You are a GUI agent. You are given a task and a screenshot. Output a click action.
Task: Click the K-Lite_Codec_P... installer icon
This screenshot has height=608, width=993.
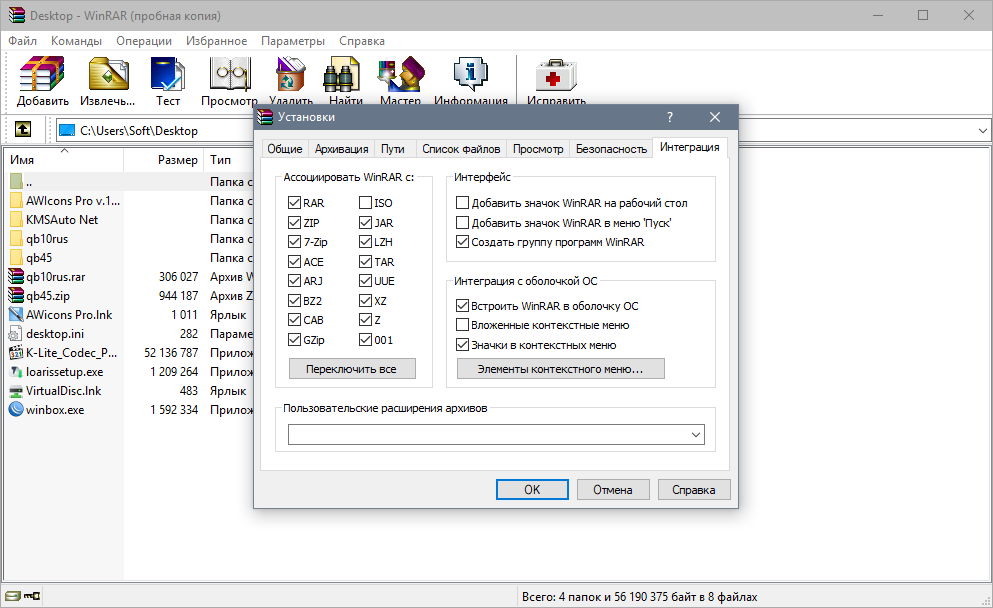[x=16, y=353]
